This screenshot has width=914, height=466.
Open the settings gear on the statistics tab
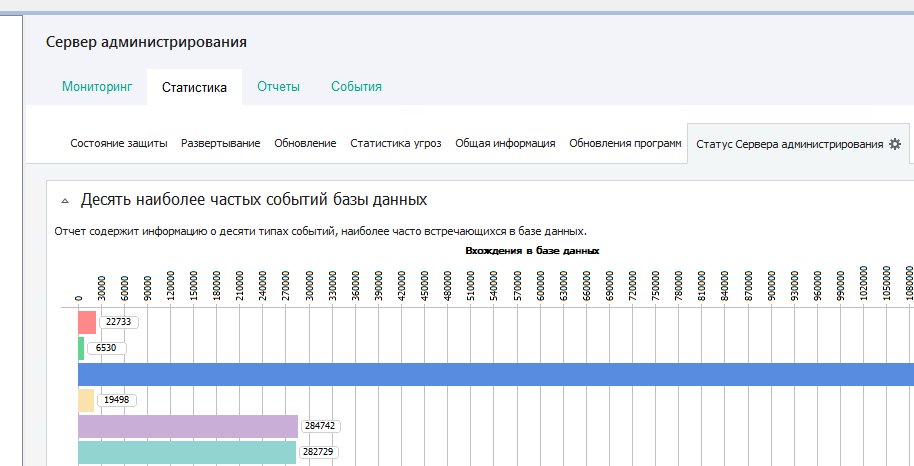895,144
